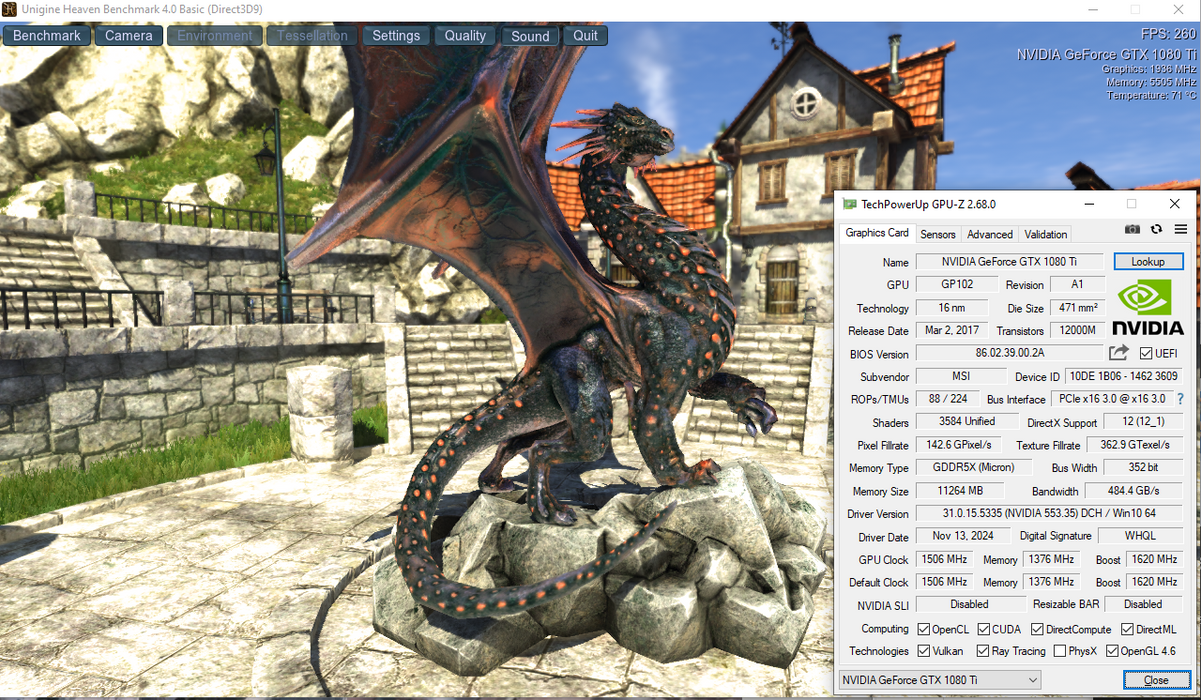Toggle the Ray Tracing checkbox
Screen dimensions: 1201x700
(984, 651)
